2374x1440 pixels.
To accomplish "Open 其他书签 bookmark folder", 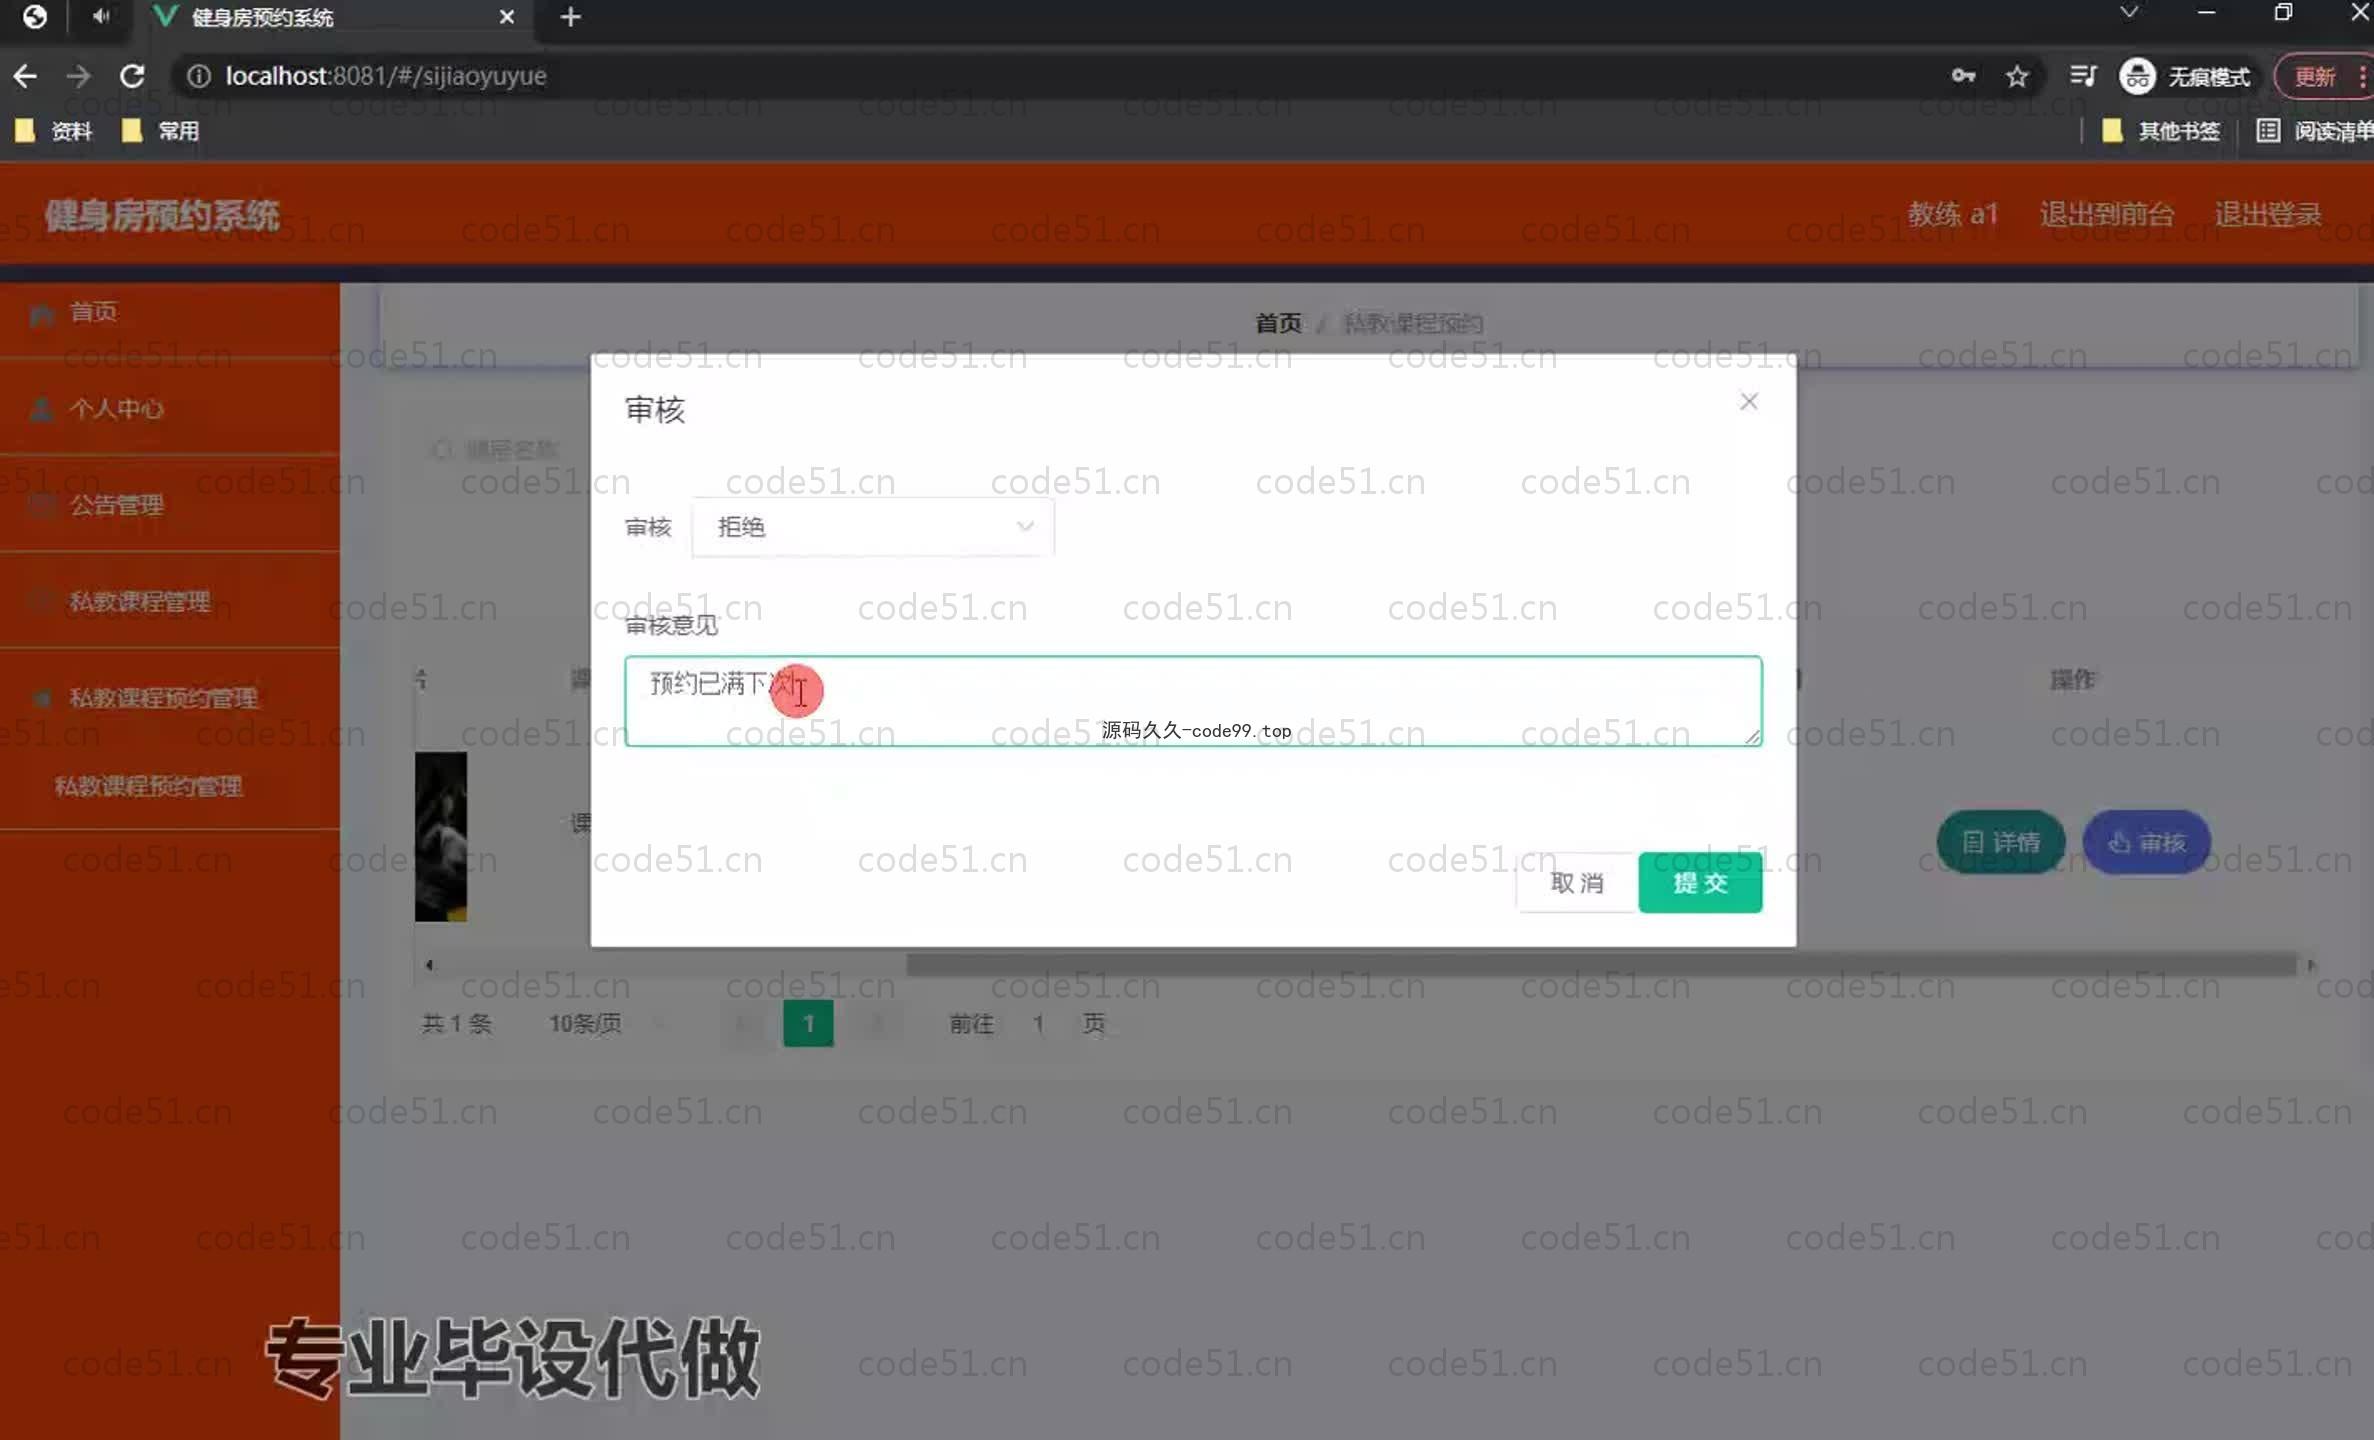I will [2160, 131].
